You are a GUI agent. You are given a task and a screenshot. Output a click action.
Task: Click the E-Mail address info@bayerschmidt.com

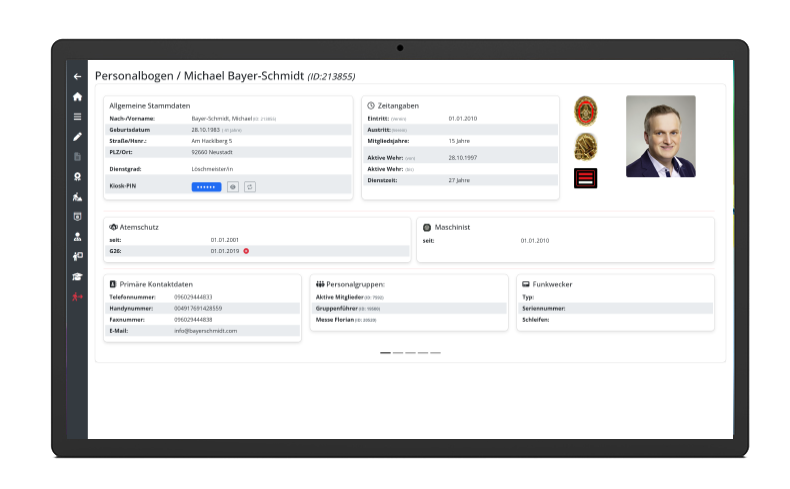(205, 330)
